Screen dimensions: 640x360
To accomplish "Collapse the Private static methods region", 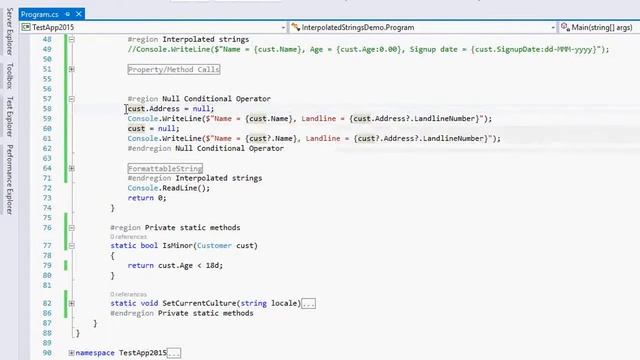I will tap(71, 228).
